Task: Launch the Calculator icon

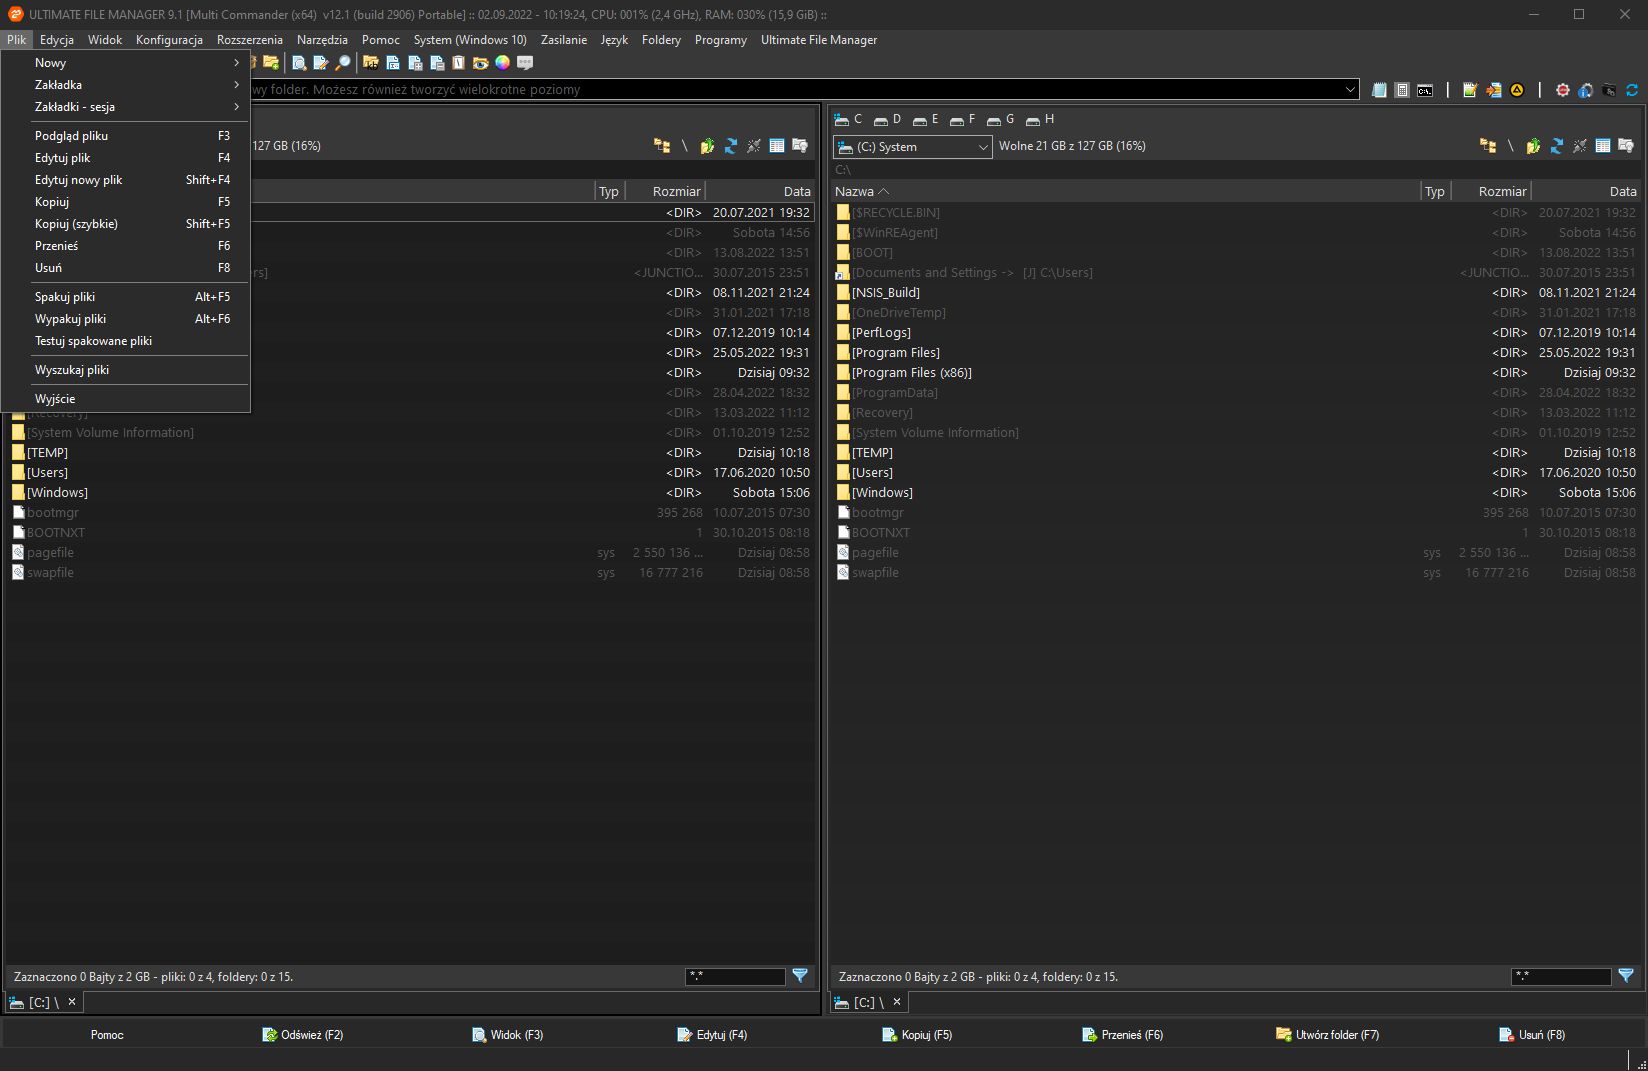Action: pos(1402,90)
